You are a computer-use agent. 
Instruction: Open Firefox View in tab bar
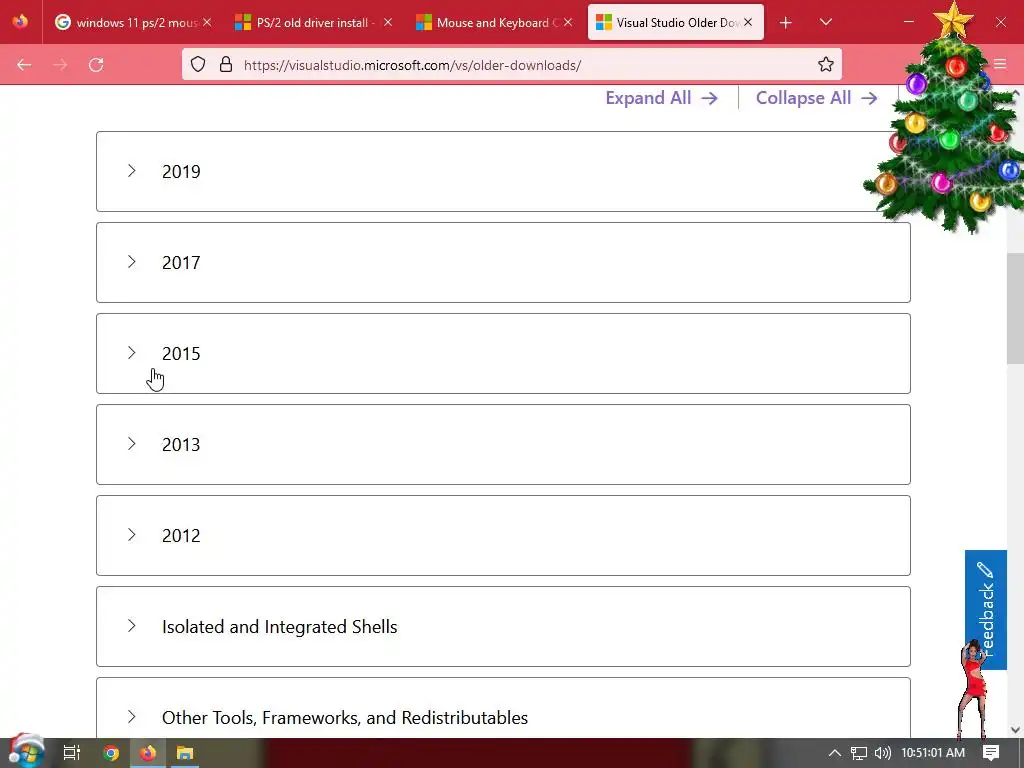click(20, 22)
